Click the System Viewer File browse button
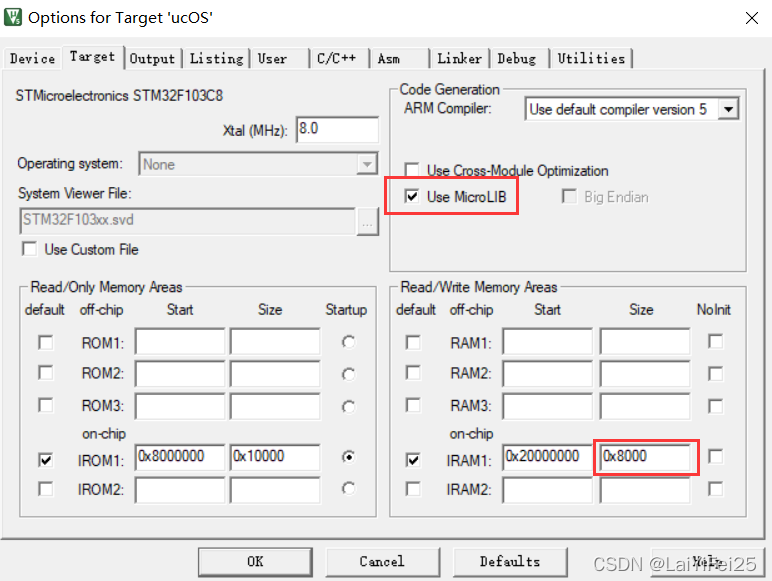Screen dimensions: 772x581 point(367,222)
